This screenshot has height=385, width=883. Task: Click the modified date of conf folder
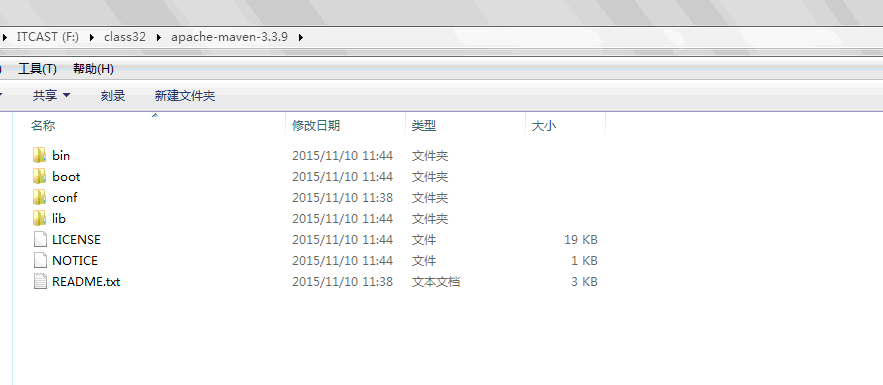342,198
